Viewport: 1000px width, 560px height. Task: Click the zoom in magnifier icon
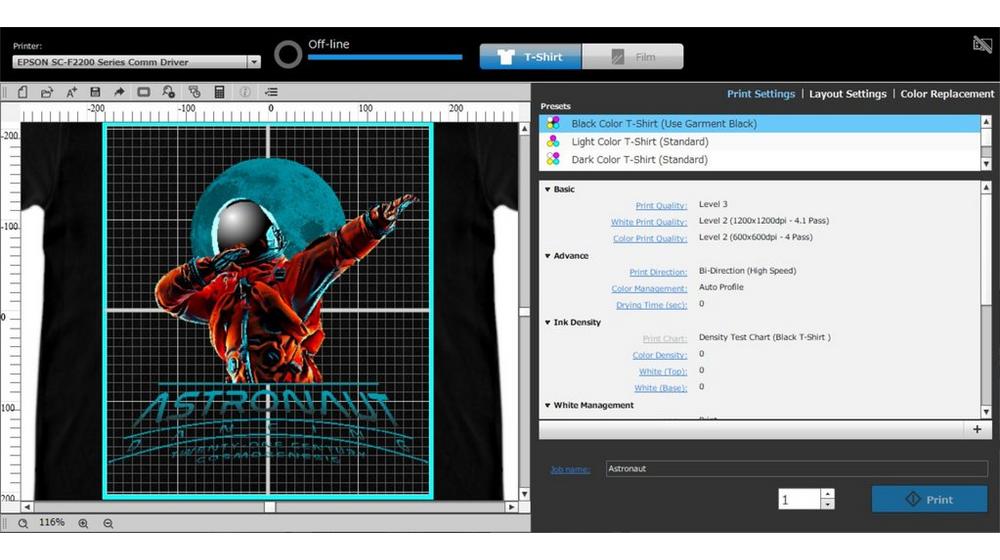click(x=83, y=523)
